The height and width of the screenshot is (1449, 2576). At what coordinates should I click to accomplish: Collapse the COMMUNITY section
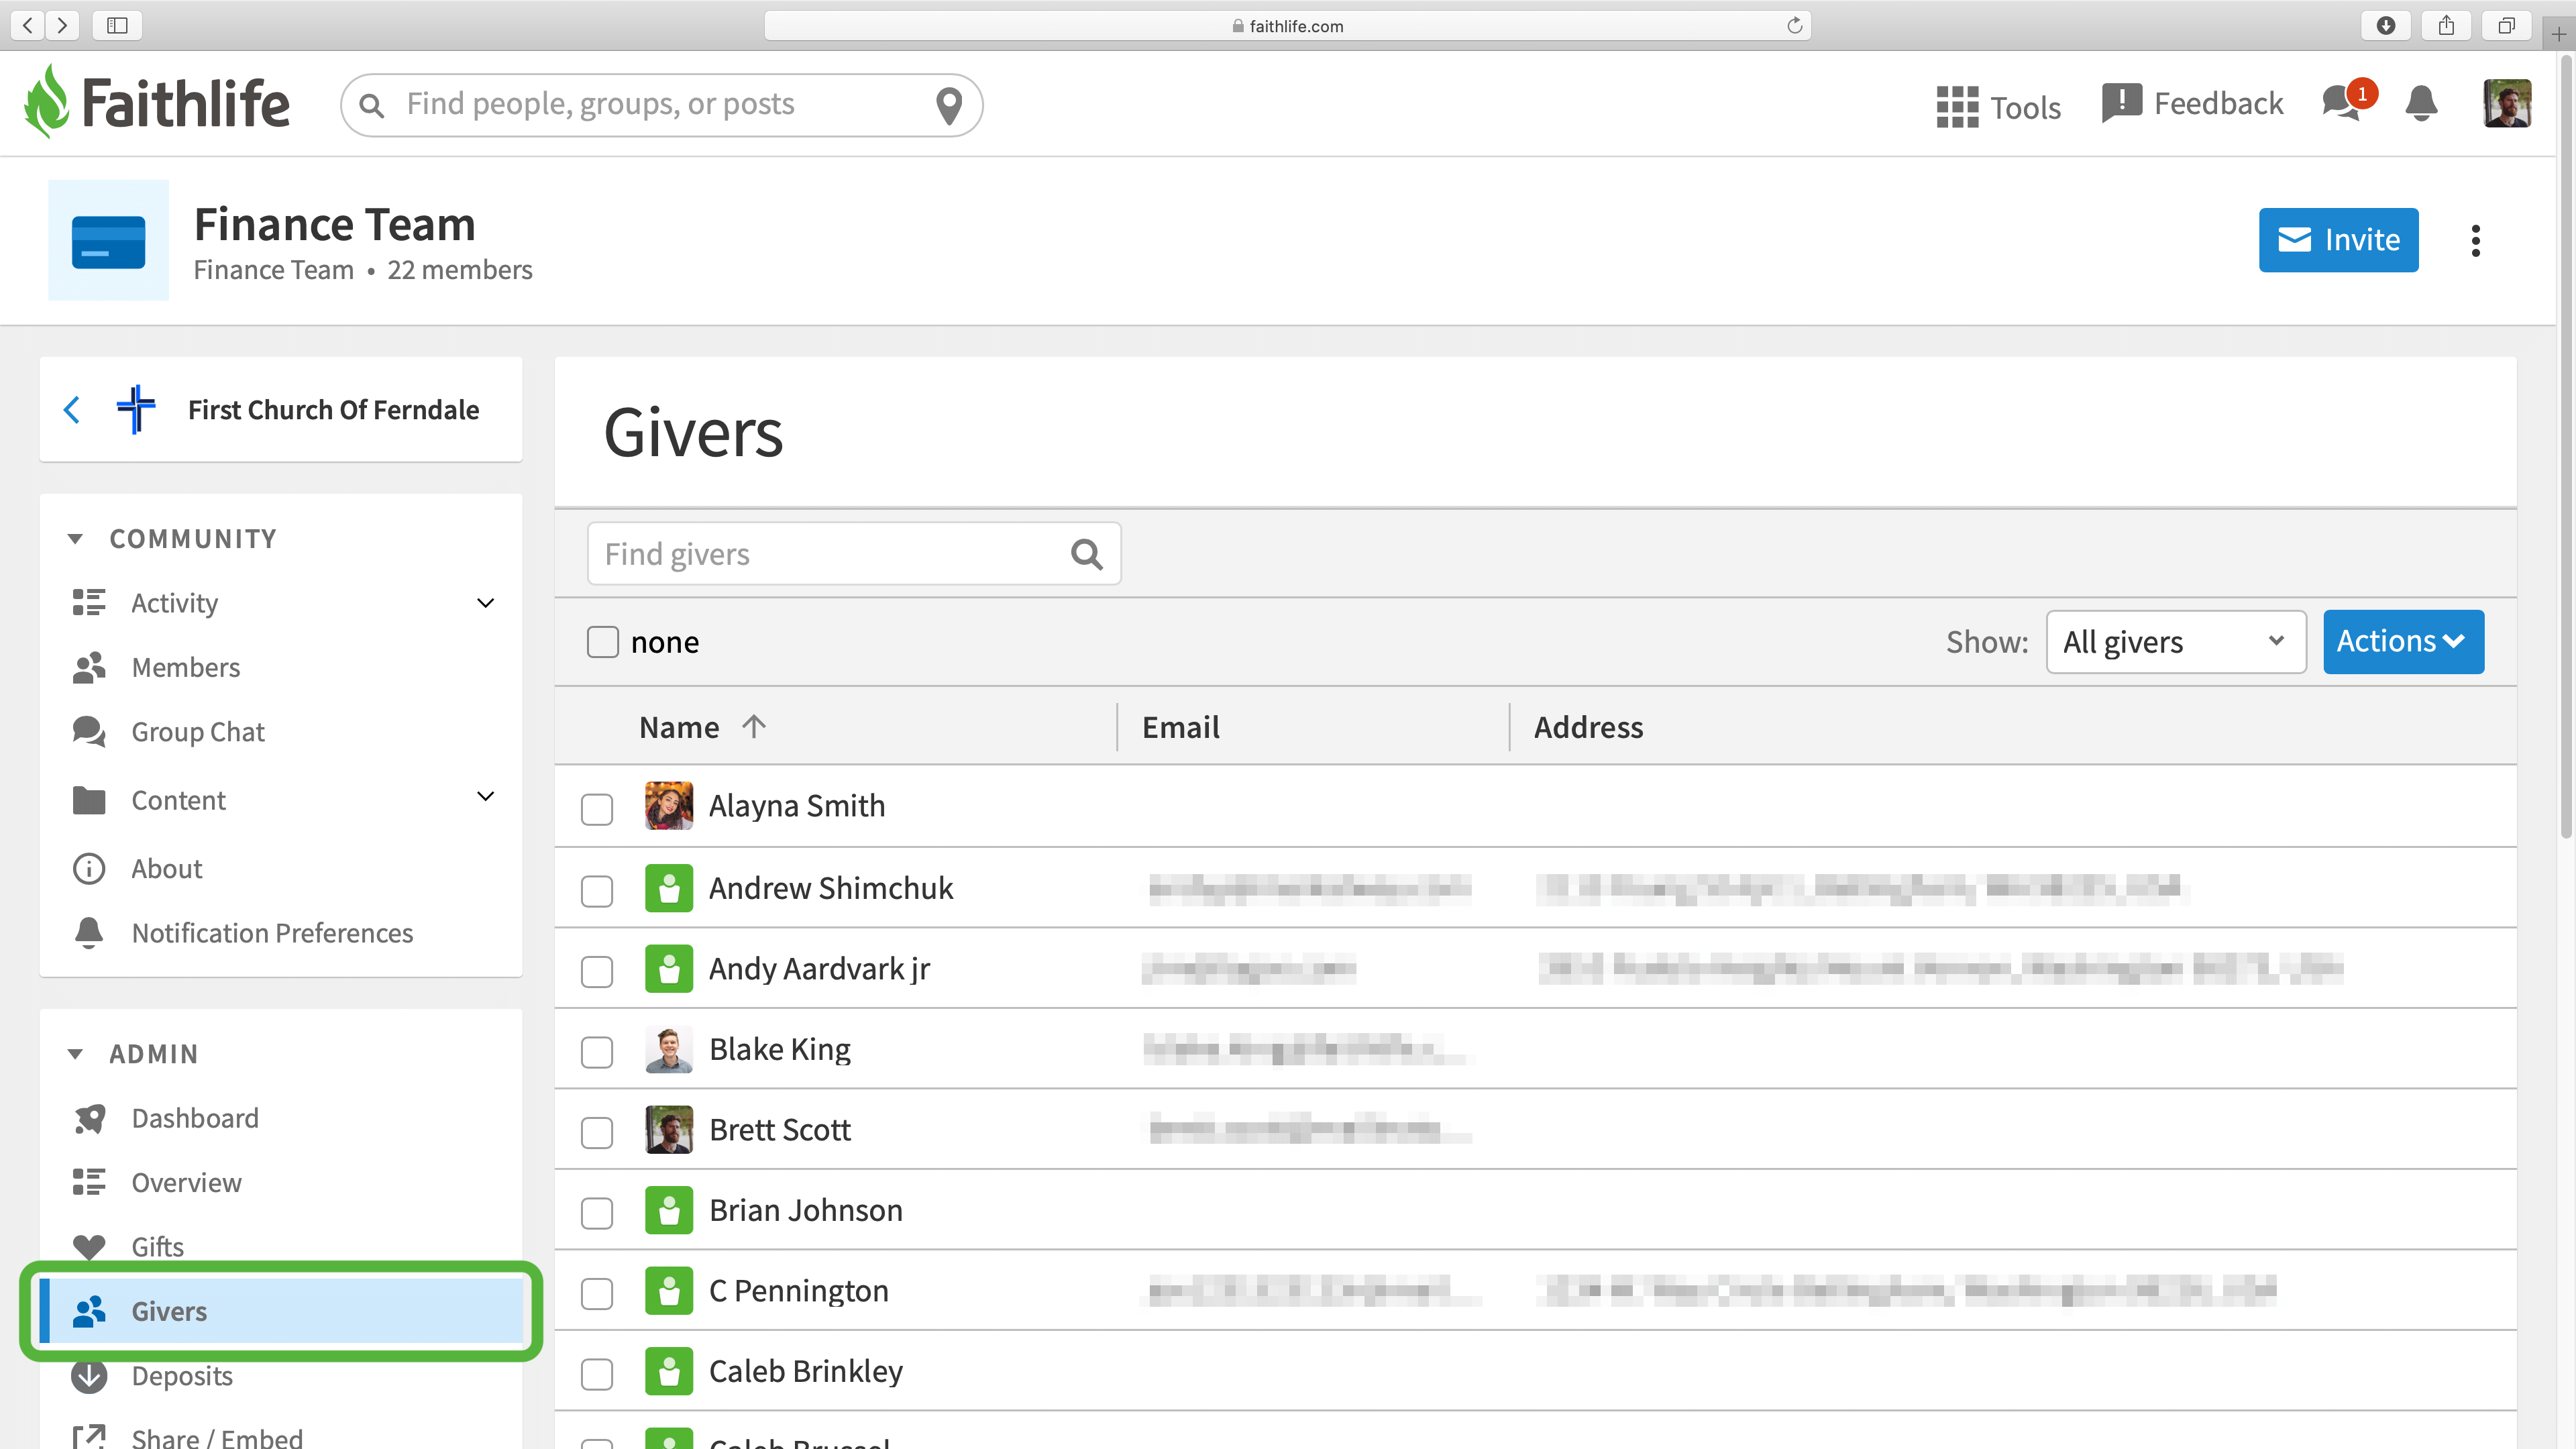(x=75, y=539)
